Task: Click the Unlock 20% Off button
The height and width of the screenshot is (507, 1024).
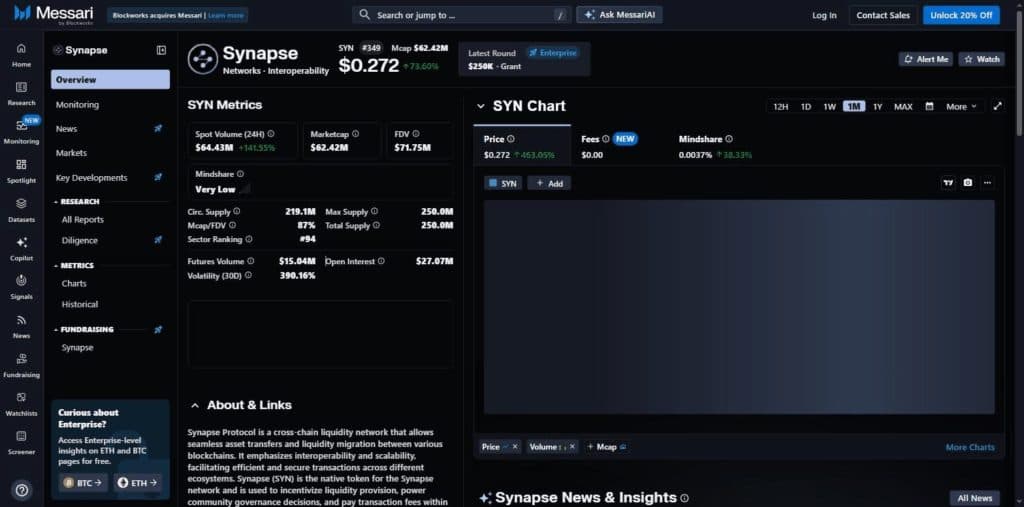Action: click(x=961, y=15)
